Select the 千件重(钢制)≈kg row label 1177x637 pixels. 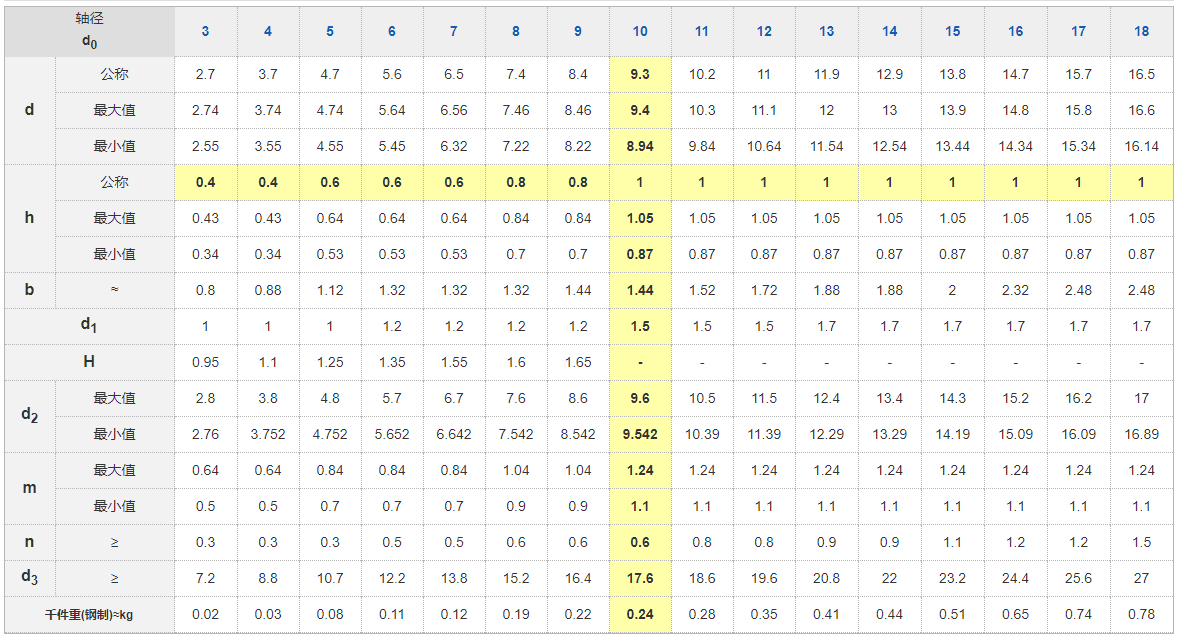(x=89, y=614)
